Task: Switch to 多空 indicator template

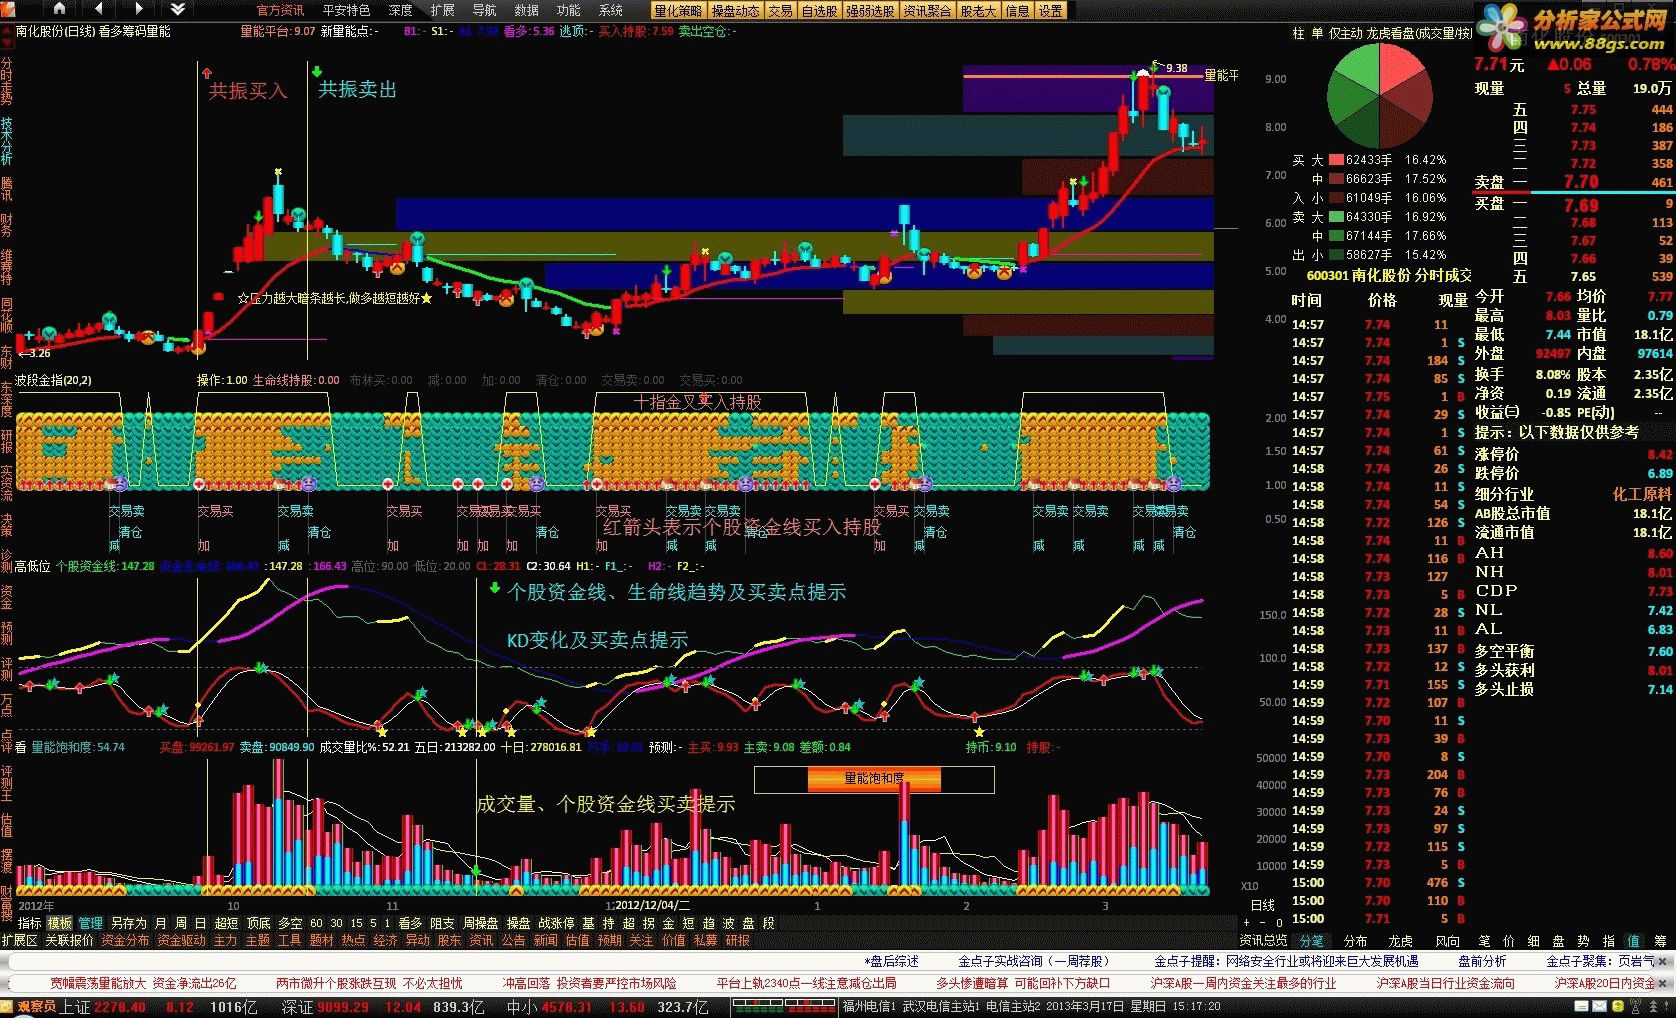Action: pyautogui.click(x=290, y=923)
